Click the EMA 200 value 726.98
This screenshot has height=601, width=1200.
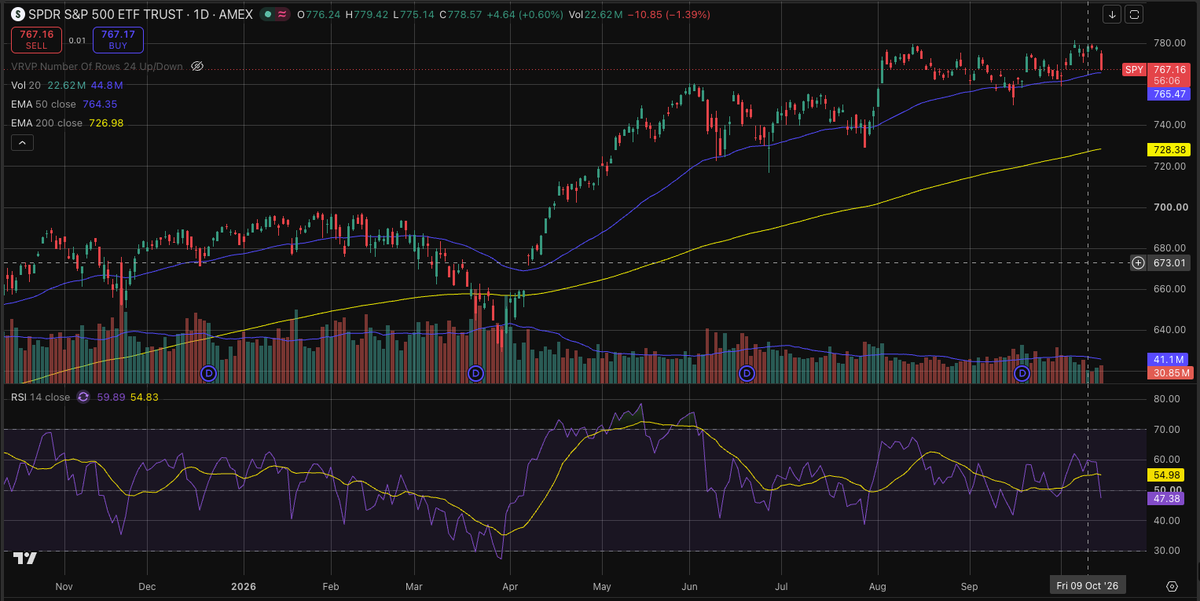tap(105, 123)
